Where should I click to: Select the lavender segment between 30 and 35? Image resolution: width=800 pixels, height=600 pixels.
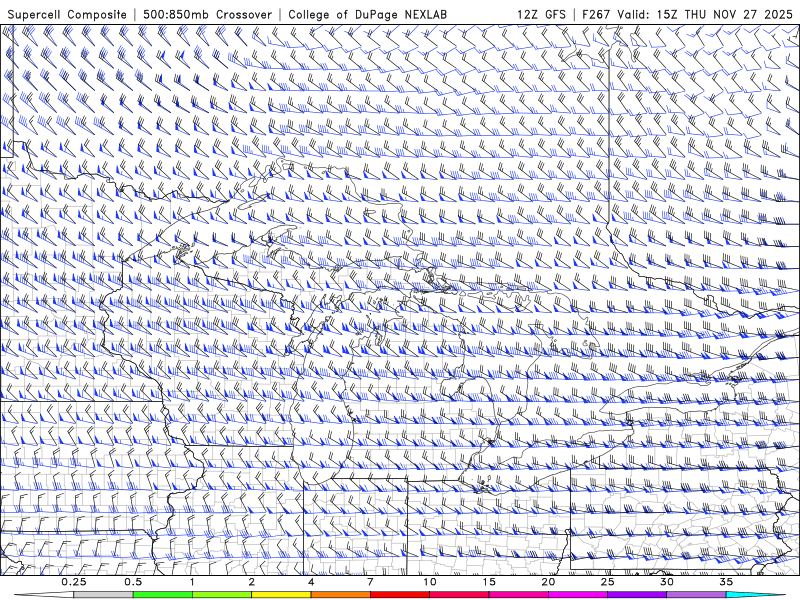[x=696, y=595]
